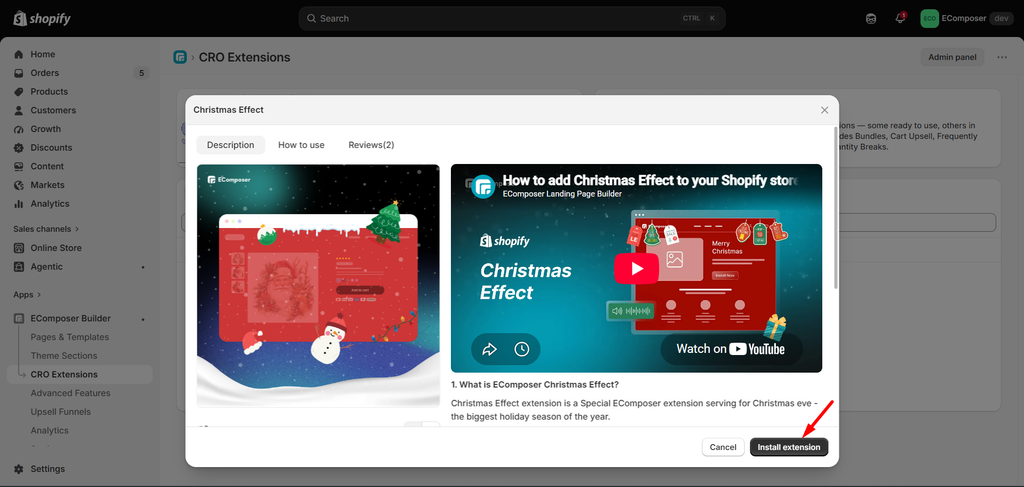The image size is (1024, 487).
Task: Click the EComposer channel avatar on video
Action: (x=483, y=187)
